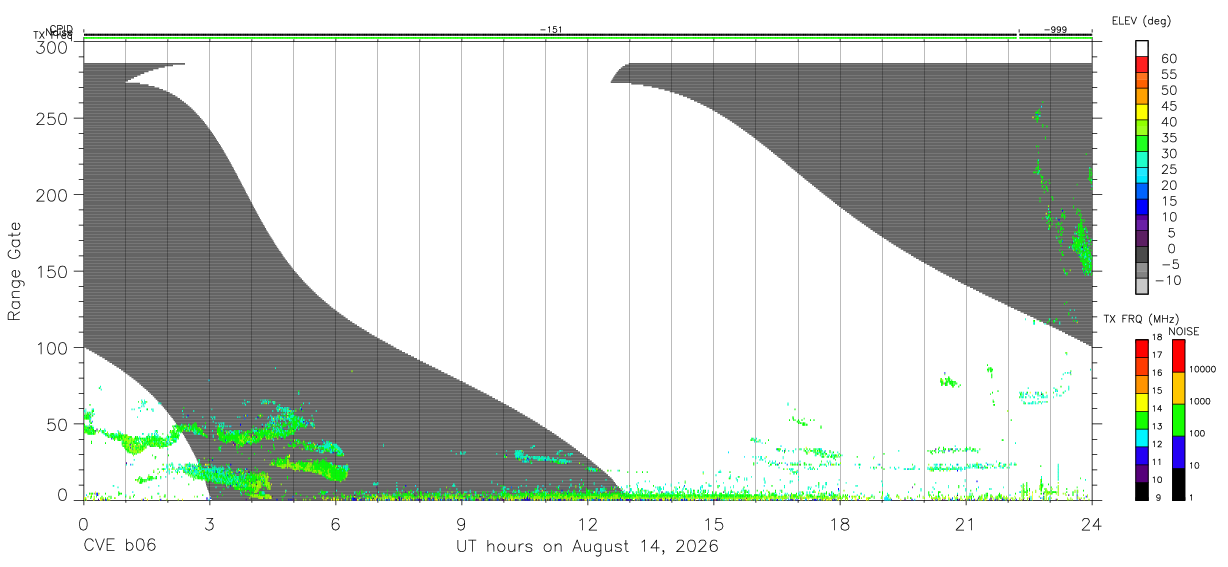Click the '3' hour tick label
1228x567 pixels.
pos(209,524)
